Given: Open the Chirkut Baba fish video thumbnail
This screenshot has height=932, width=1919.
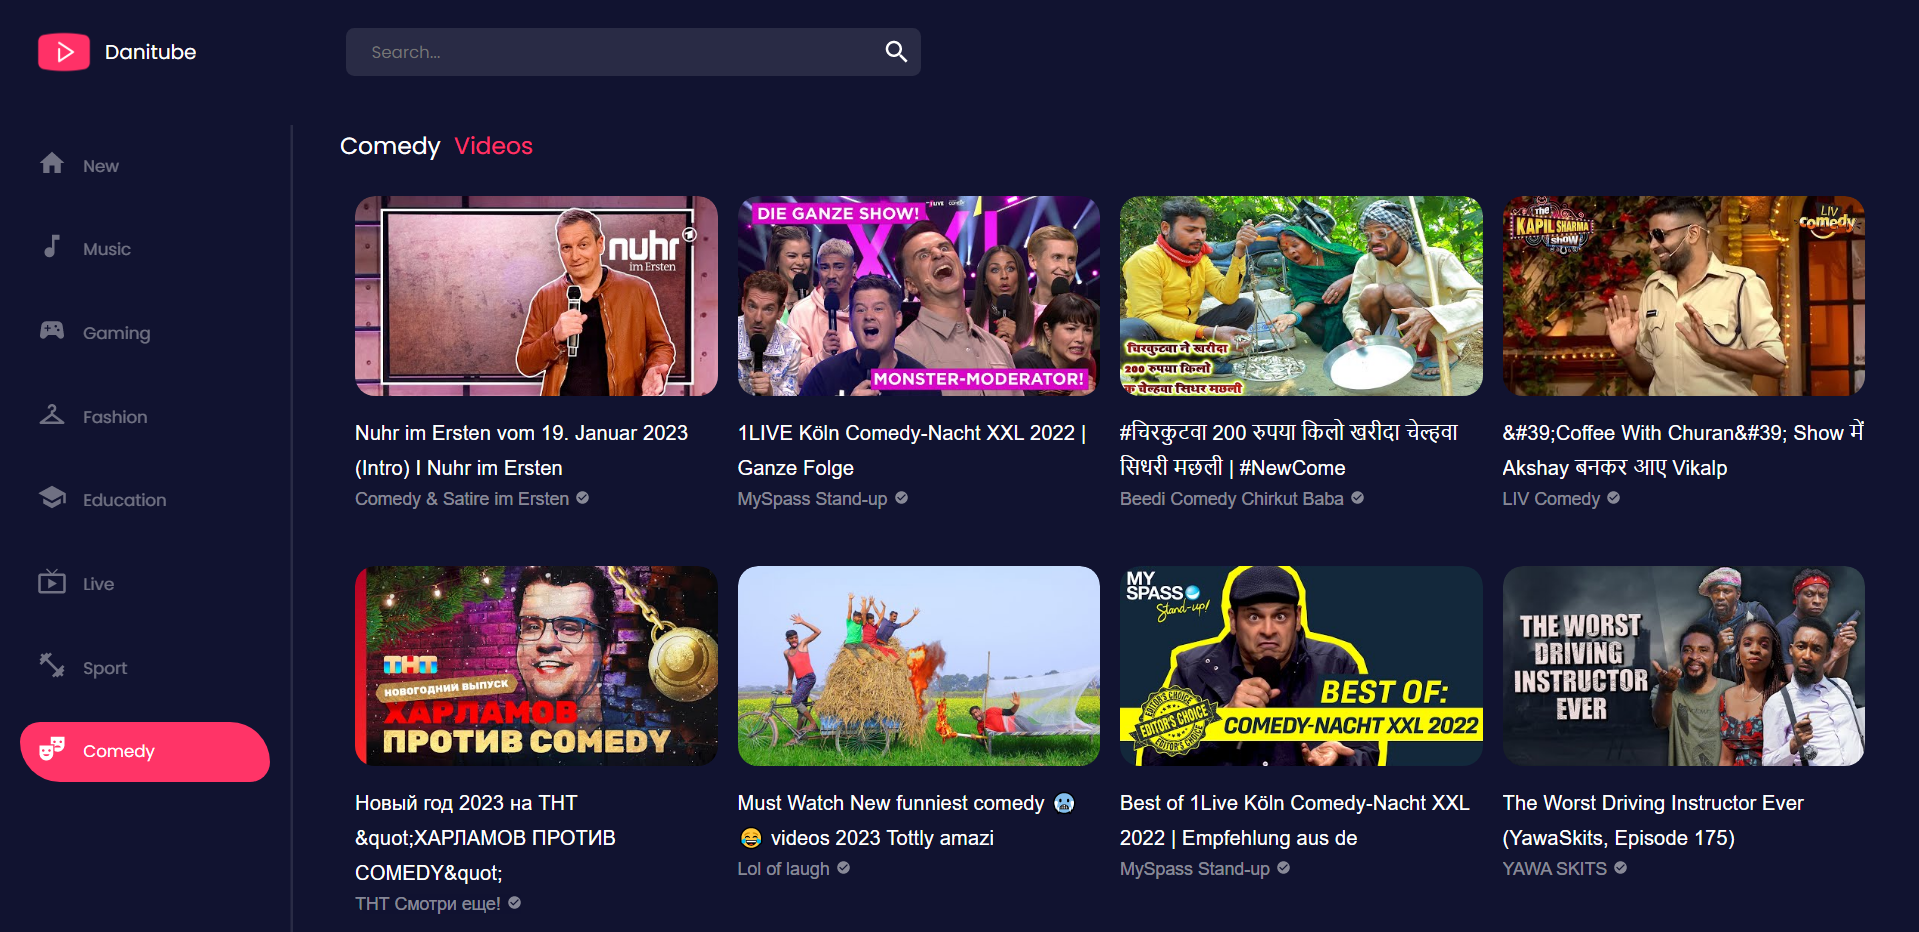Looking at the screenshot, I should click(x=1301, y=296).
